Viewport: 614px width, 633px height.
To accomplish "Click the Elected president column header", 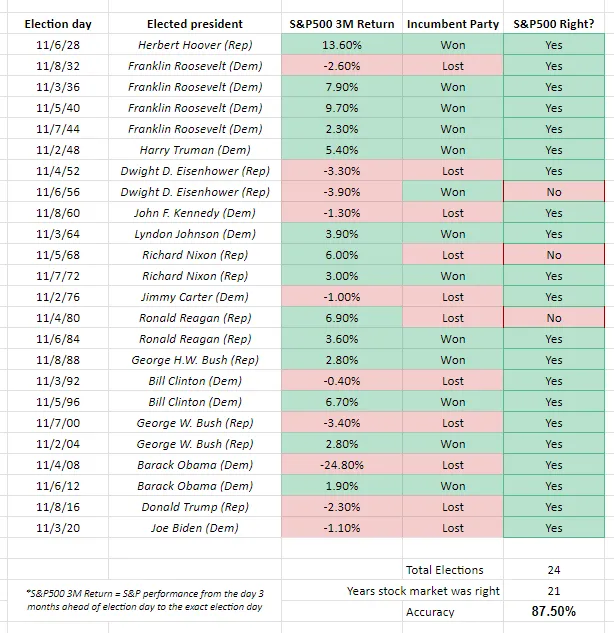I will click(x=194, y=23).
